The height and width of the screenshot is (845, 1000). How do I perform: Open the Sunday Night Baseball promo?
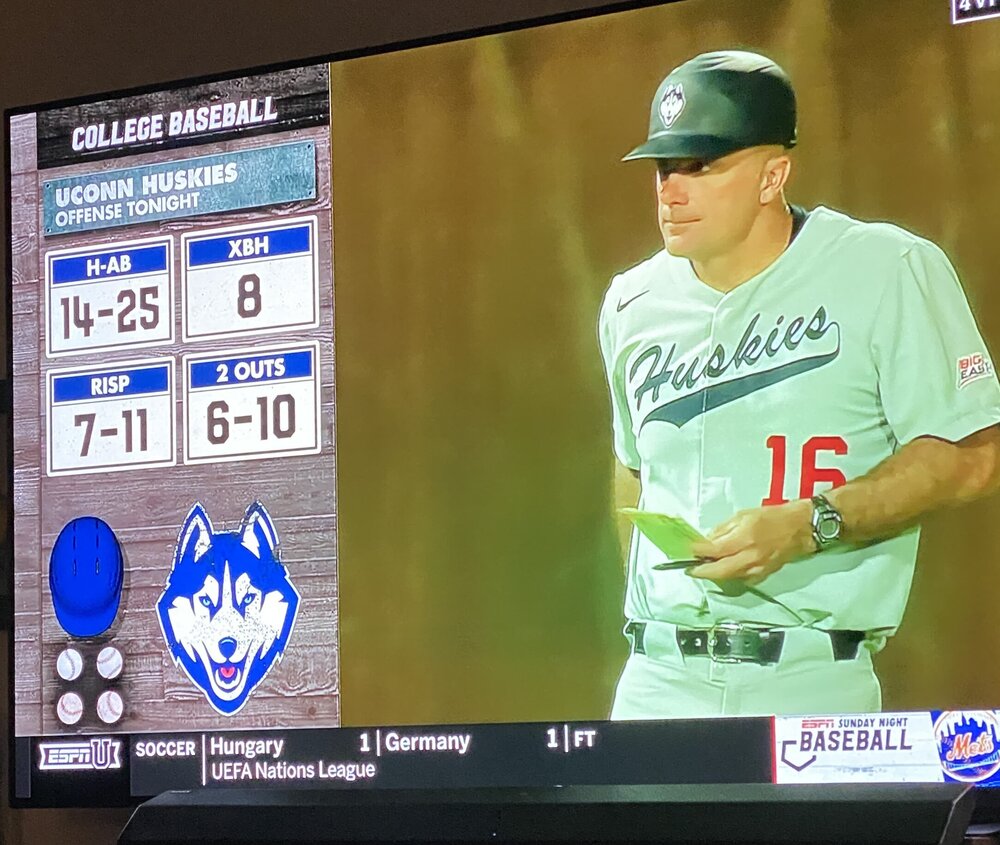[853, 747]
